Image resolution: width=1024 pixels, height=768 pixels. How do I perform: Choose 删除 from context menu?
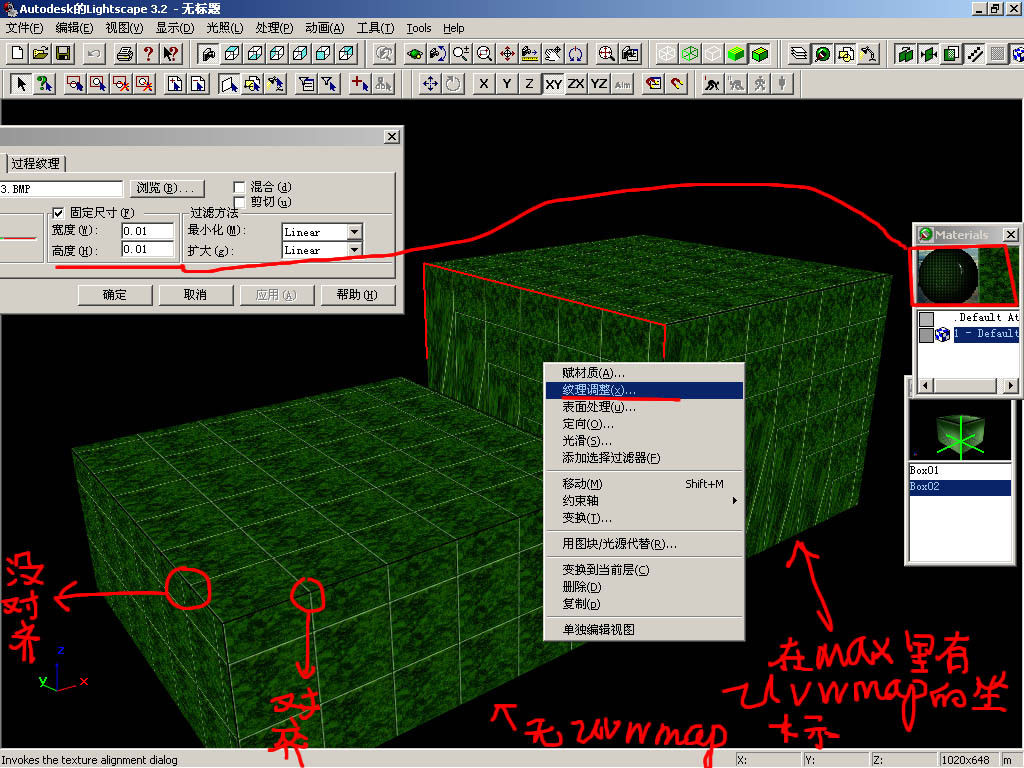coord(645,587)
